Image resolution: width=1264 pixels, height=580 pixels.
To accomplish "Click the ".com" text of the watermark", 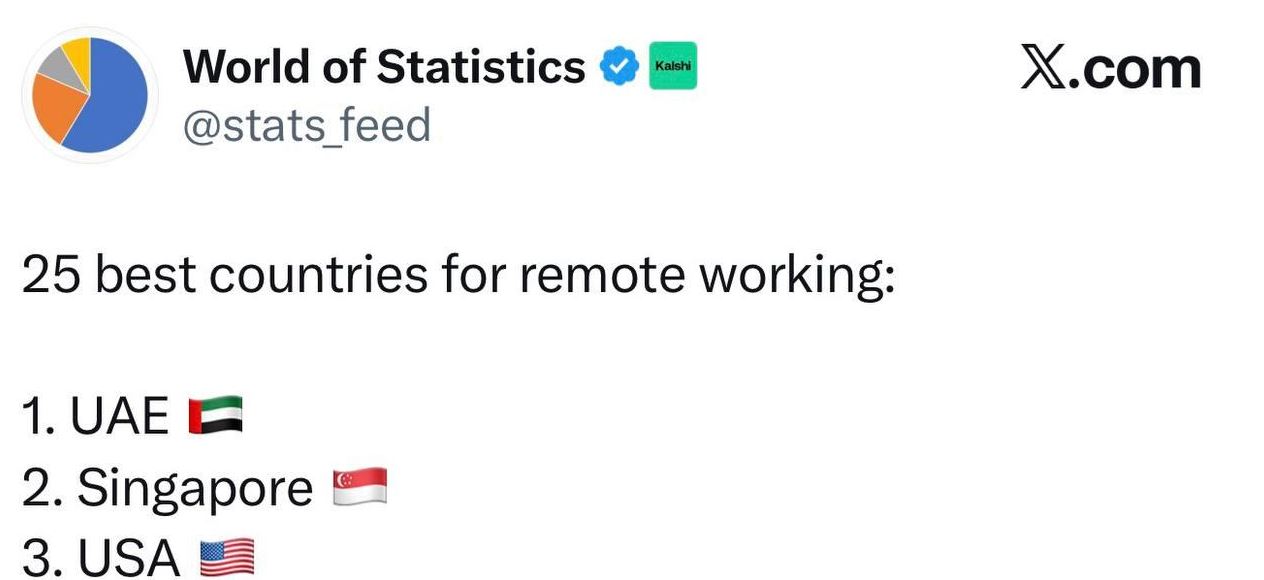I will coord(1137,68).
